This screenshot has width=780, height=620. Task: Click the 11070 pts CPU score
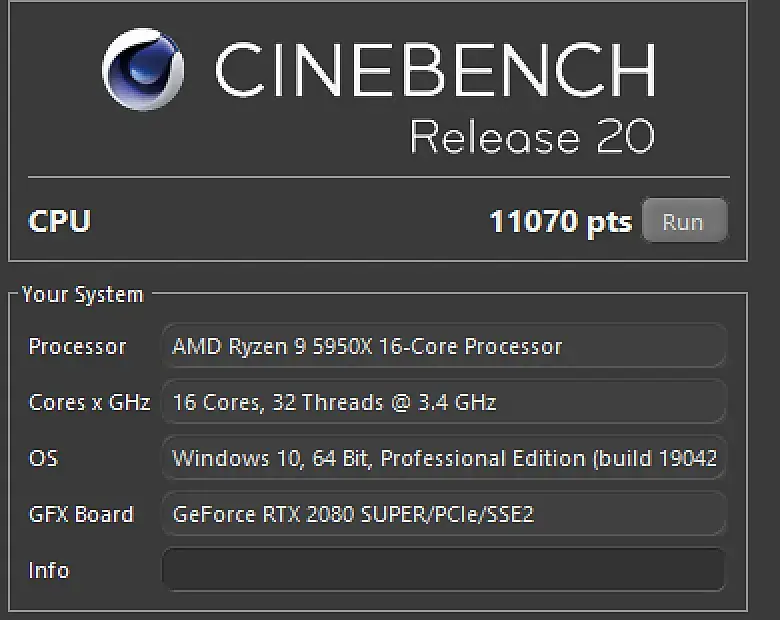pyautogui.click(x=560, y=221)
